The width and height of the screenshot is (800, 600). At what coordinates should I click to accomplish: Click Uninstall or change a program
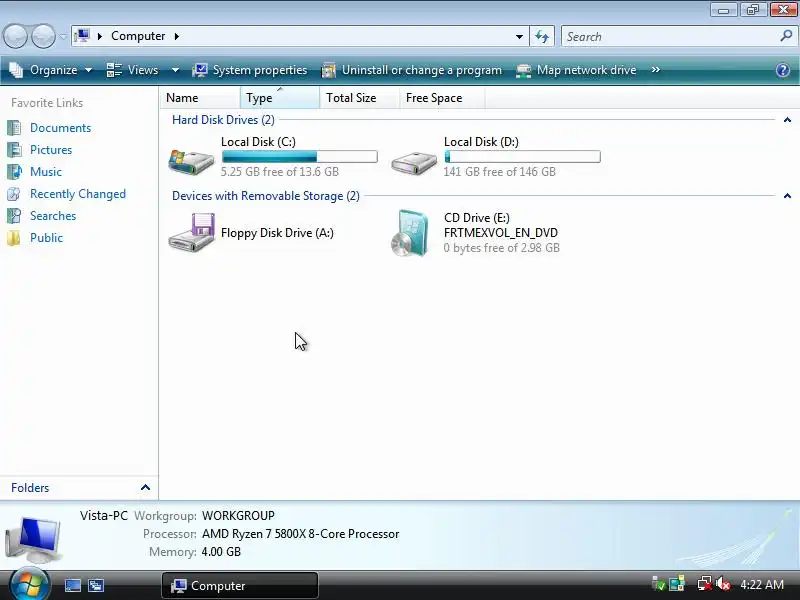click(x=412, y=70)
